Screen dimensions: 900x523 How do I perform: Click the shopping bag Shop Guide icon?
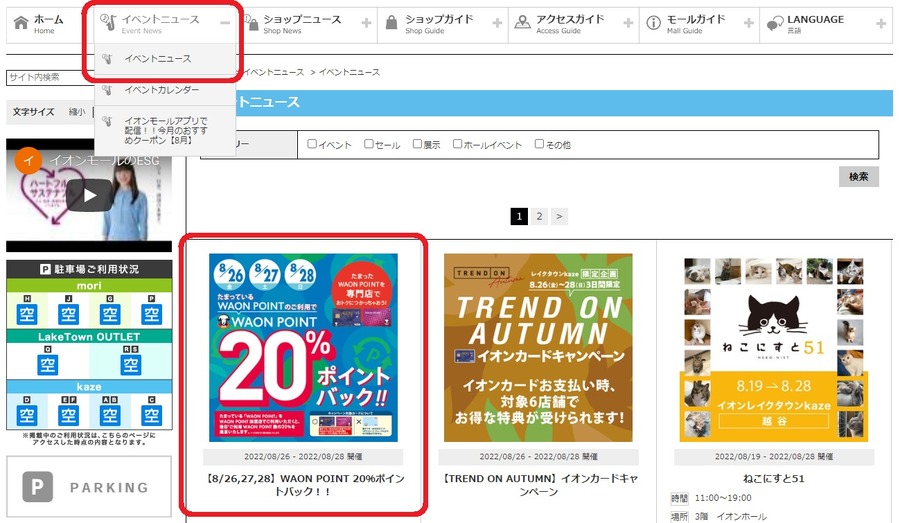coord(391,23)
